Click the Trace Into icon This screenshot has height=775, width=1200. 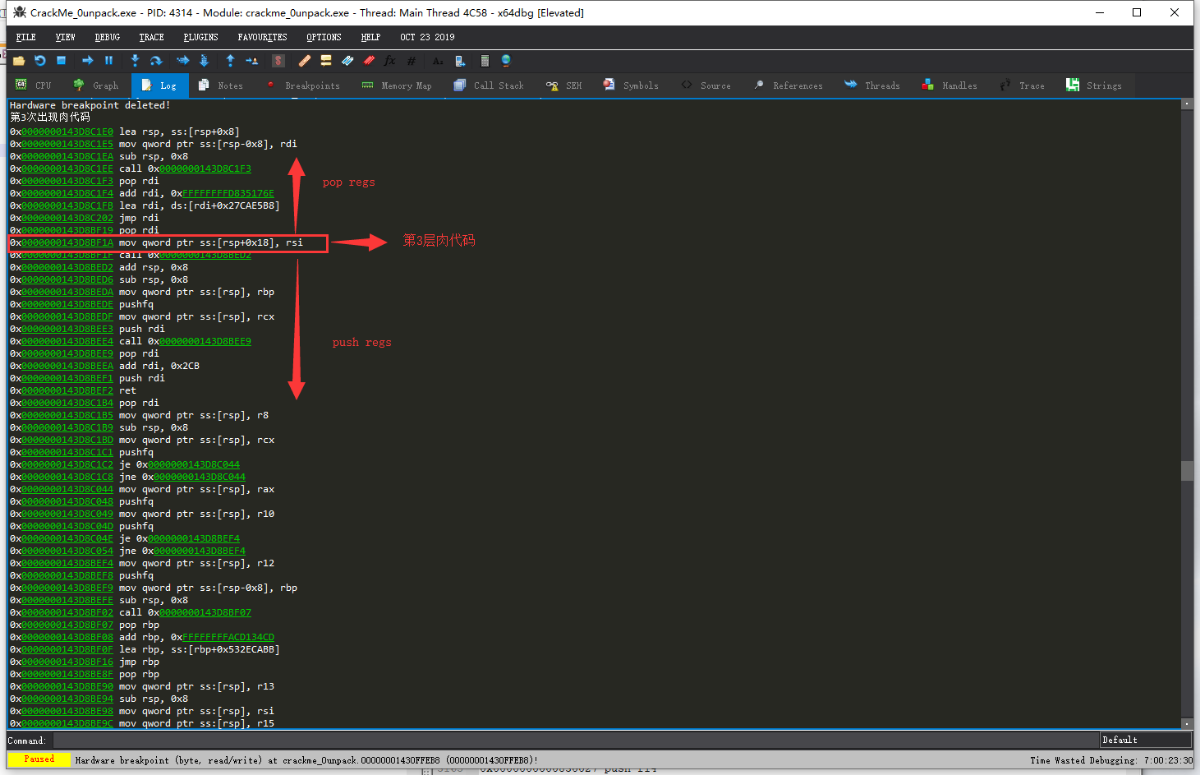[x=183, y=61]
